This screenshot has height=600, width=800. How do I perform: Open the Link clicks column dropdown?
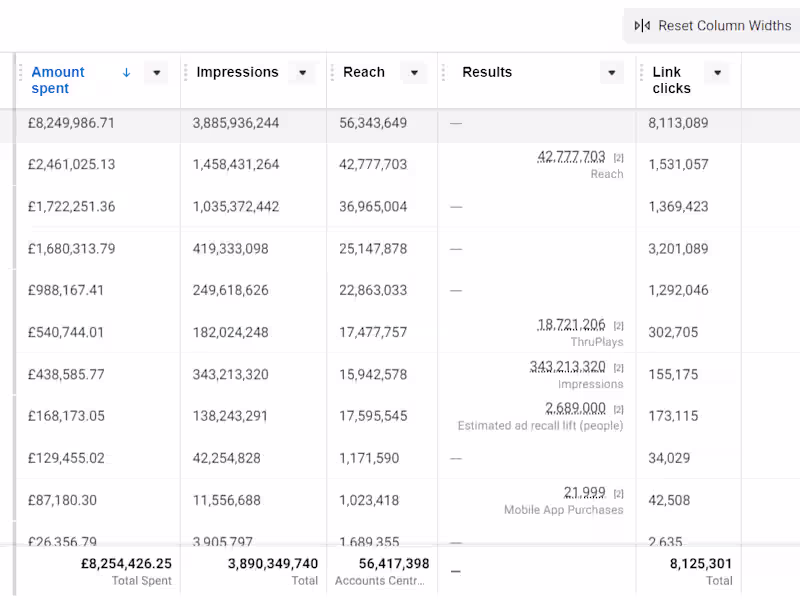(716, 73)
